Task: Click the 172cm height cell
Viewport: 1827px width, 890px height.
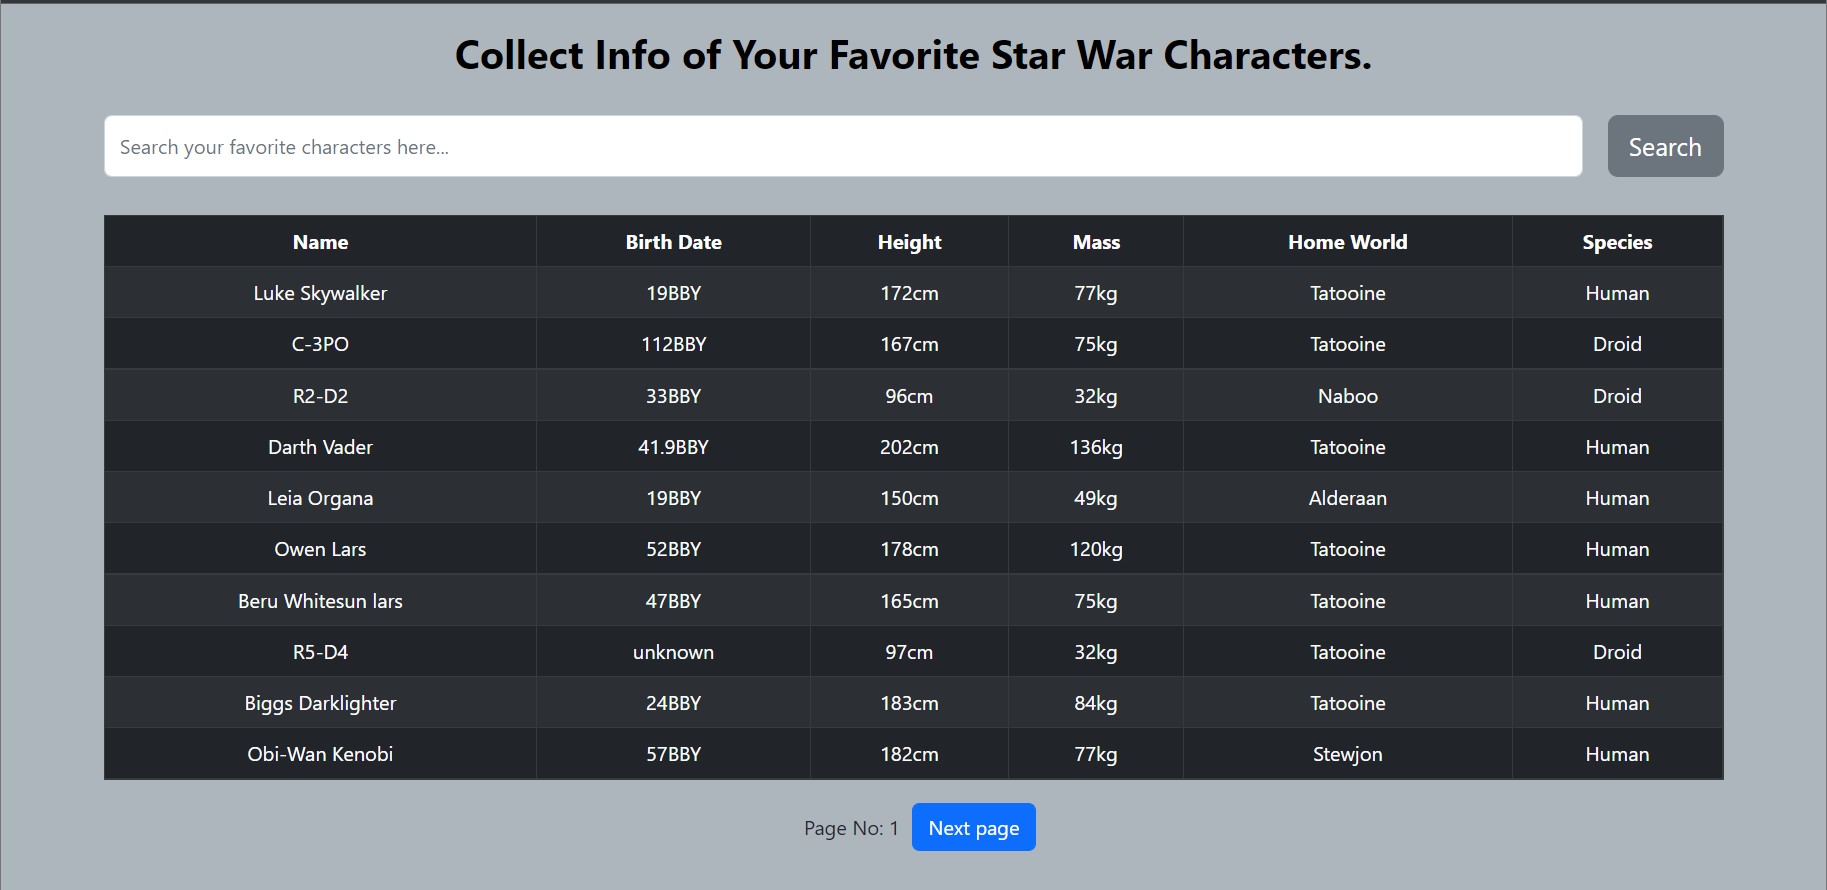Action: (909, 293)
